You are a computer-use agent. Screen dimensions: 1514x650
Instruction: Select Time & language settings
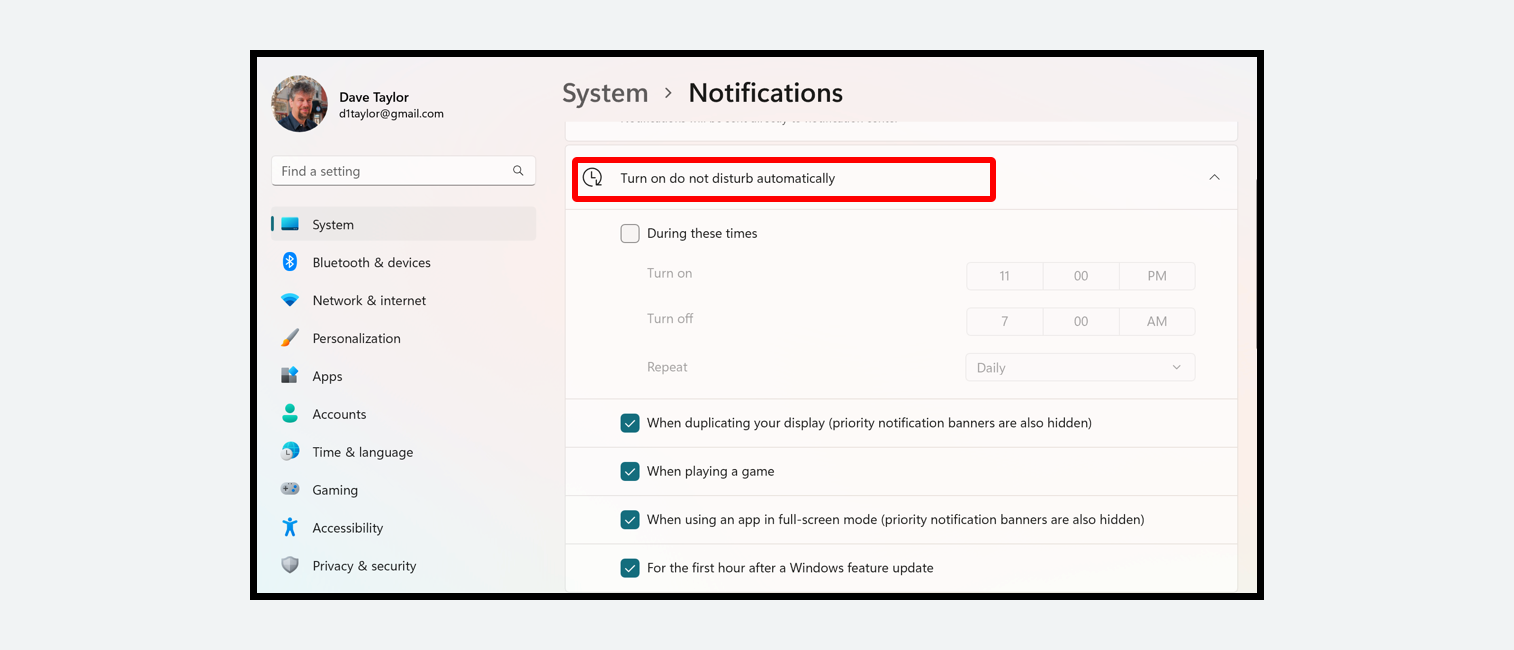(362, 452)
